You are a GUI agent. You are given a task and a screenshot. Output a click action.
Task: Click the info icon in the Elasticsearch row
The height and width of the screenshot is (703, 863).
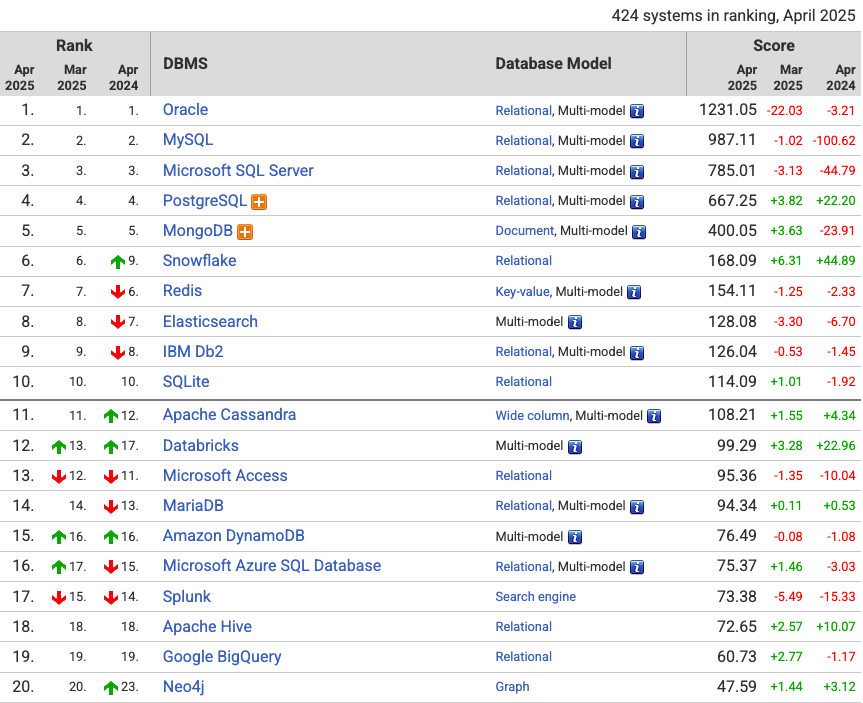575,322
